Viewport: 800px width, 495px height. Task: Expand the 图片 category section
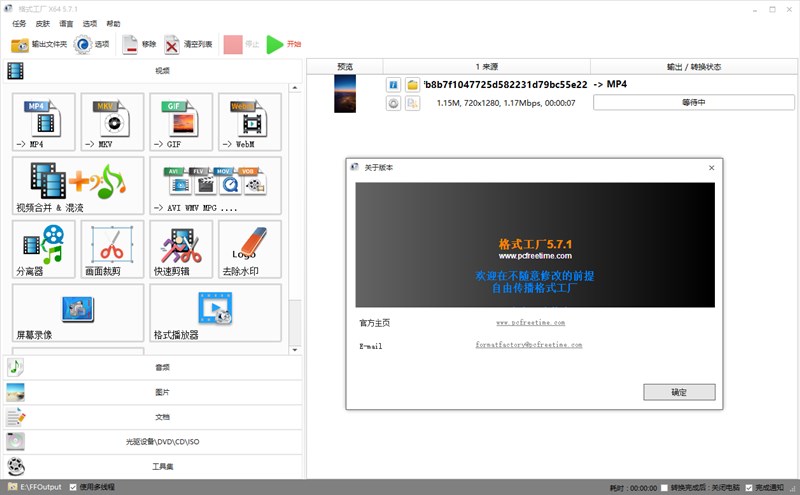152,392
